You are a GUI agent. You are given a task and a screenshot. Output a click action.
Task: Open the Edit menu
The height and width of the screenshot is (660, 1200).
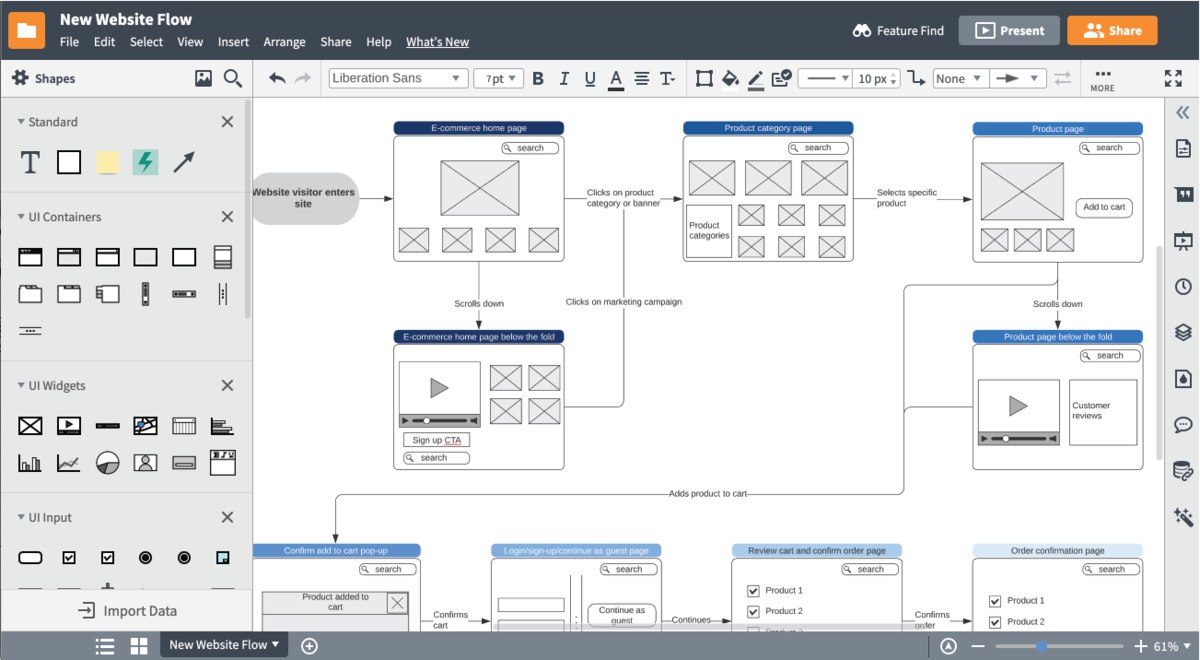(105, 42)
